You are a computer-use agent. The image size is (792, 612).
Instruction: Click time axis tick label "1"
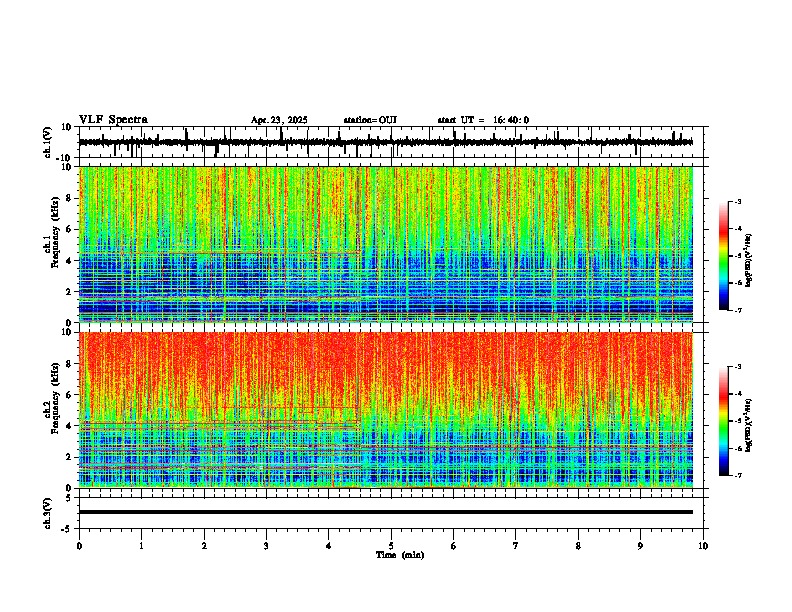pyautogui.click(x=142, y=546)
